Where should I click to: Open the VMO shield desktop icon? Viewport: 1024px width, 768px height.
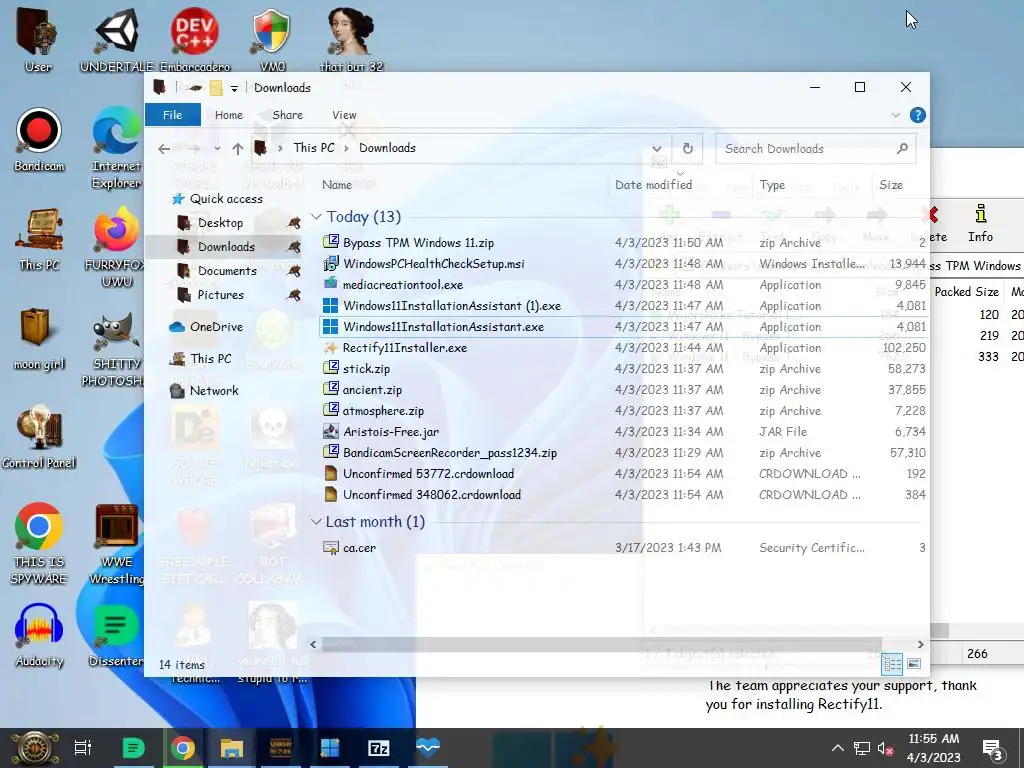pyautogui.click(x=272, y=39)
